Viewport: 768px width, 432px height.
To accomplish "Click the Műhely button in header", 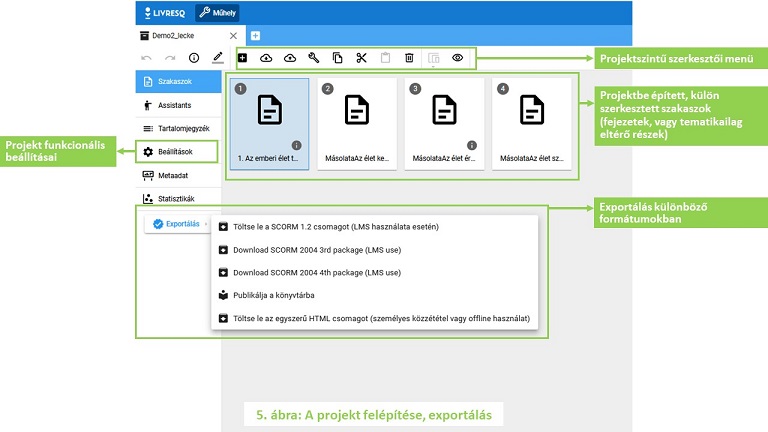I will (x=217, y=13).
